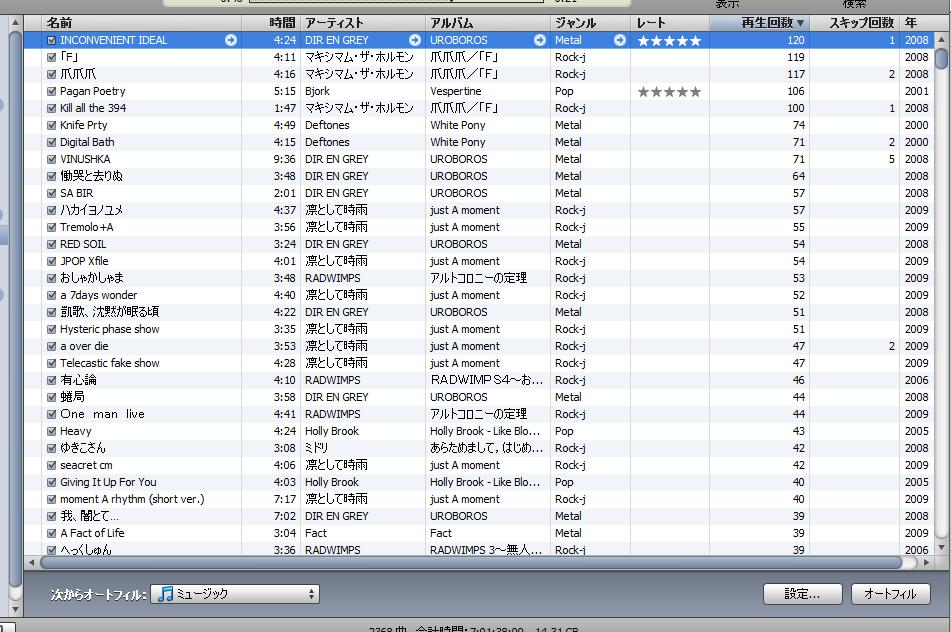Image resolution: width=951 pixels, height=632 pixels.
Task: Select the track Giving It Up For You
Action: 108,482
